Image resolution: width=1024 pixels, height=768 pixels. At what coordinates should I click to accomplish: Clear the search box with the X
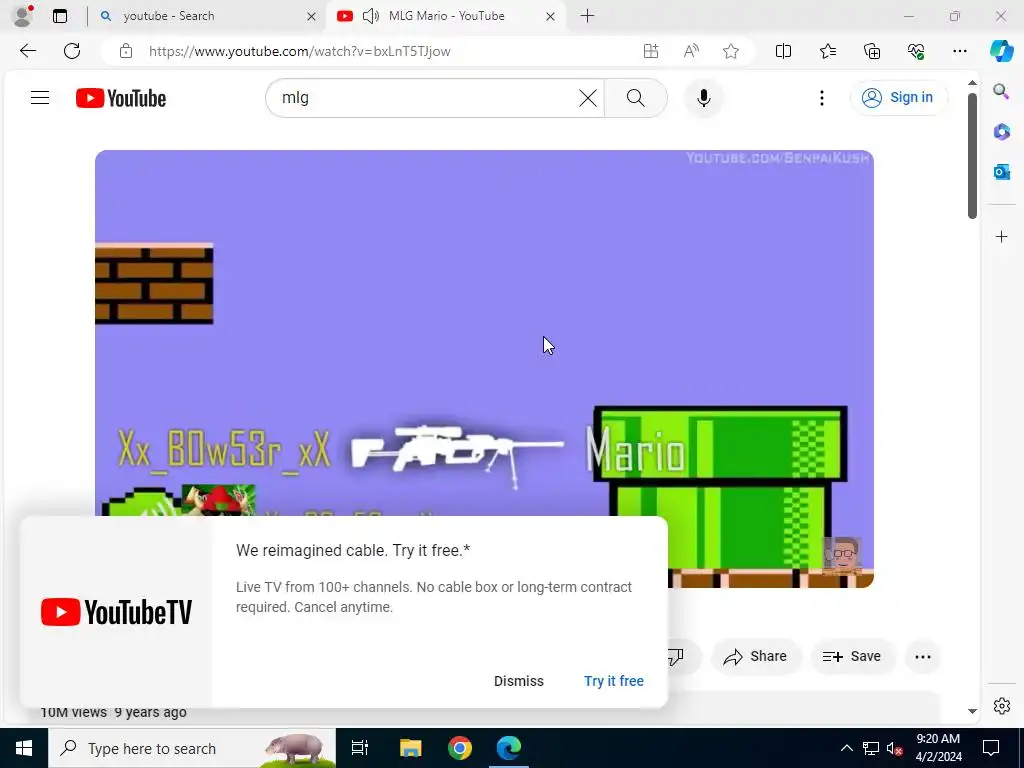[x=587, y=98]
